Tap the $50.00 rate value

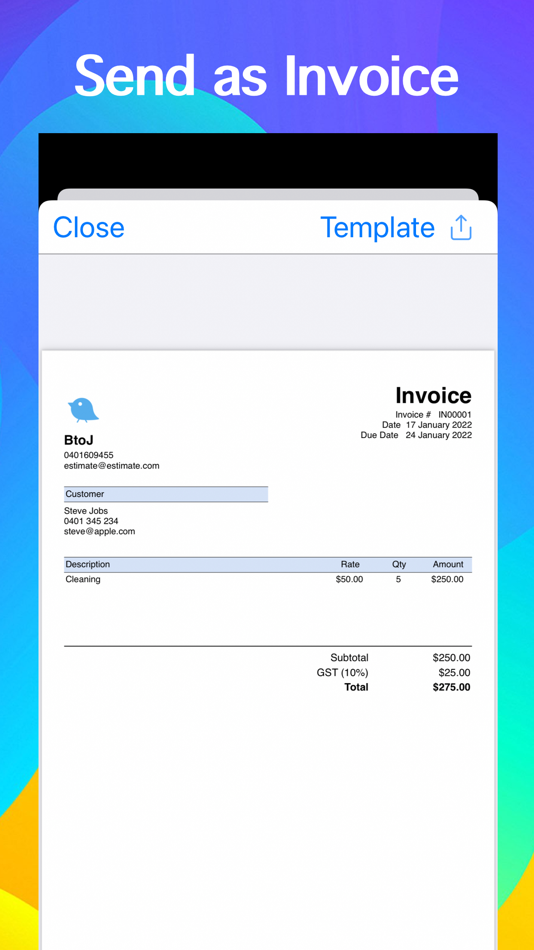point(349,579)
